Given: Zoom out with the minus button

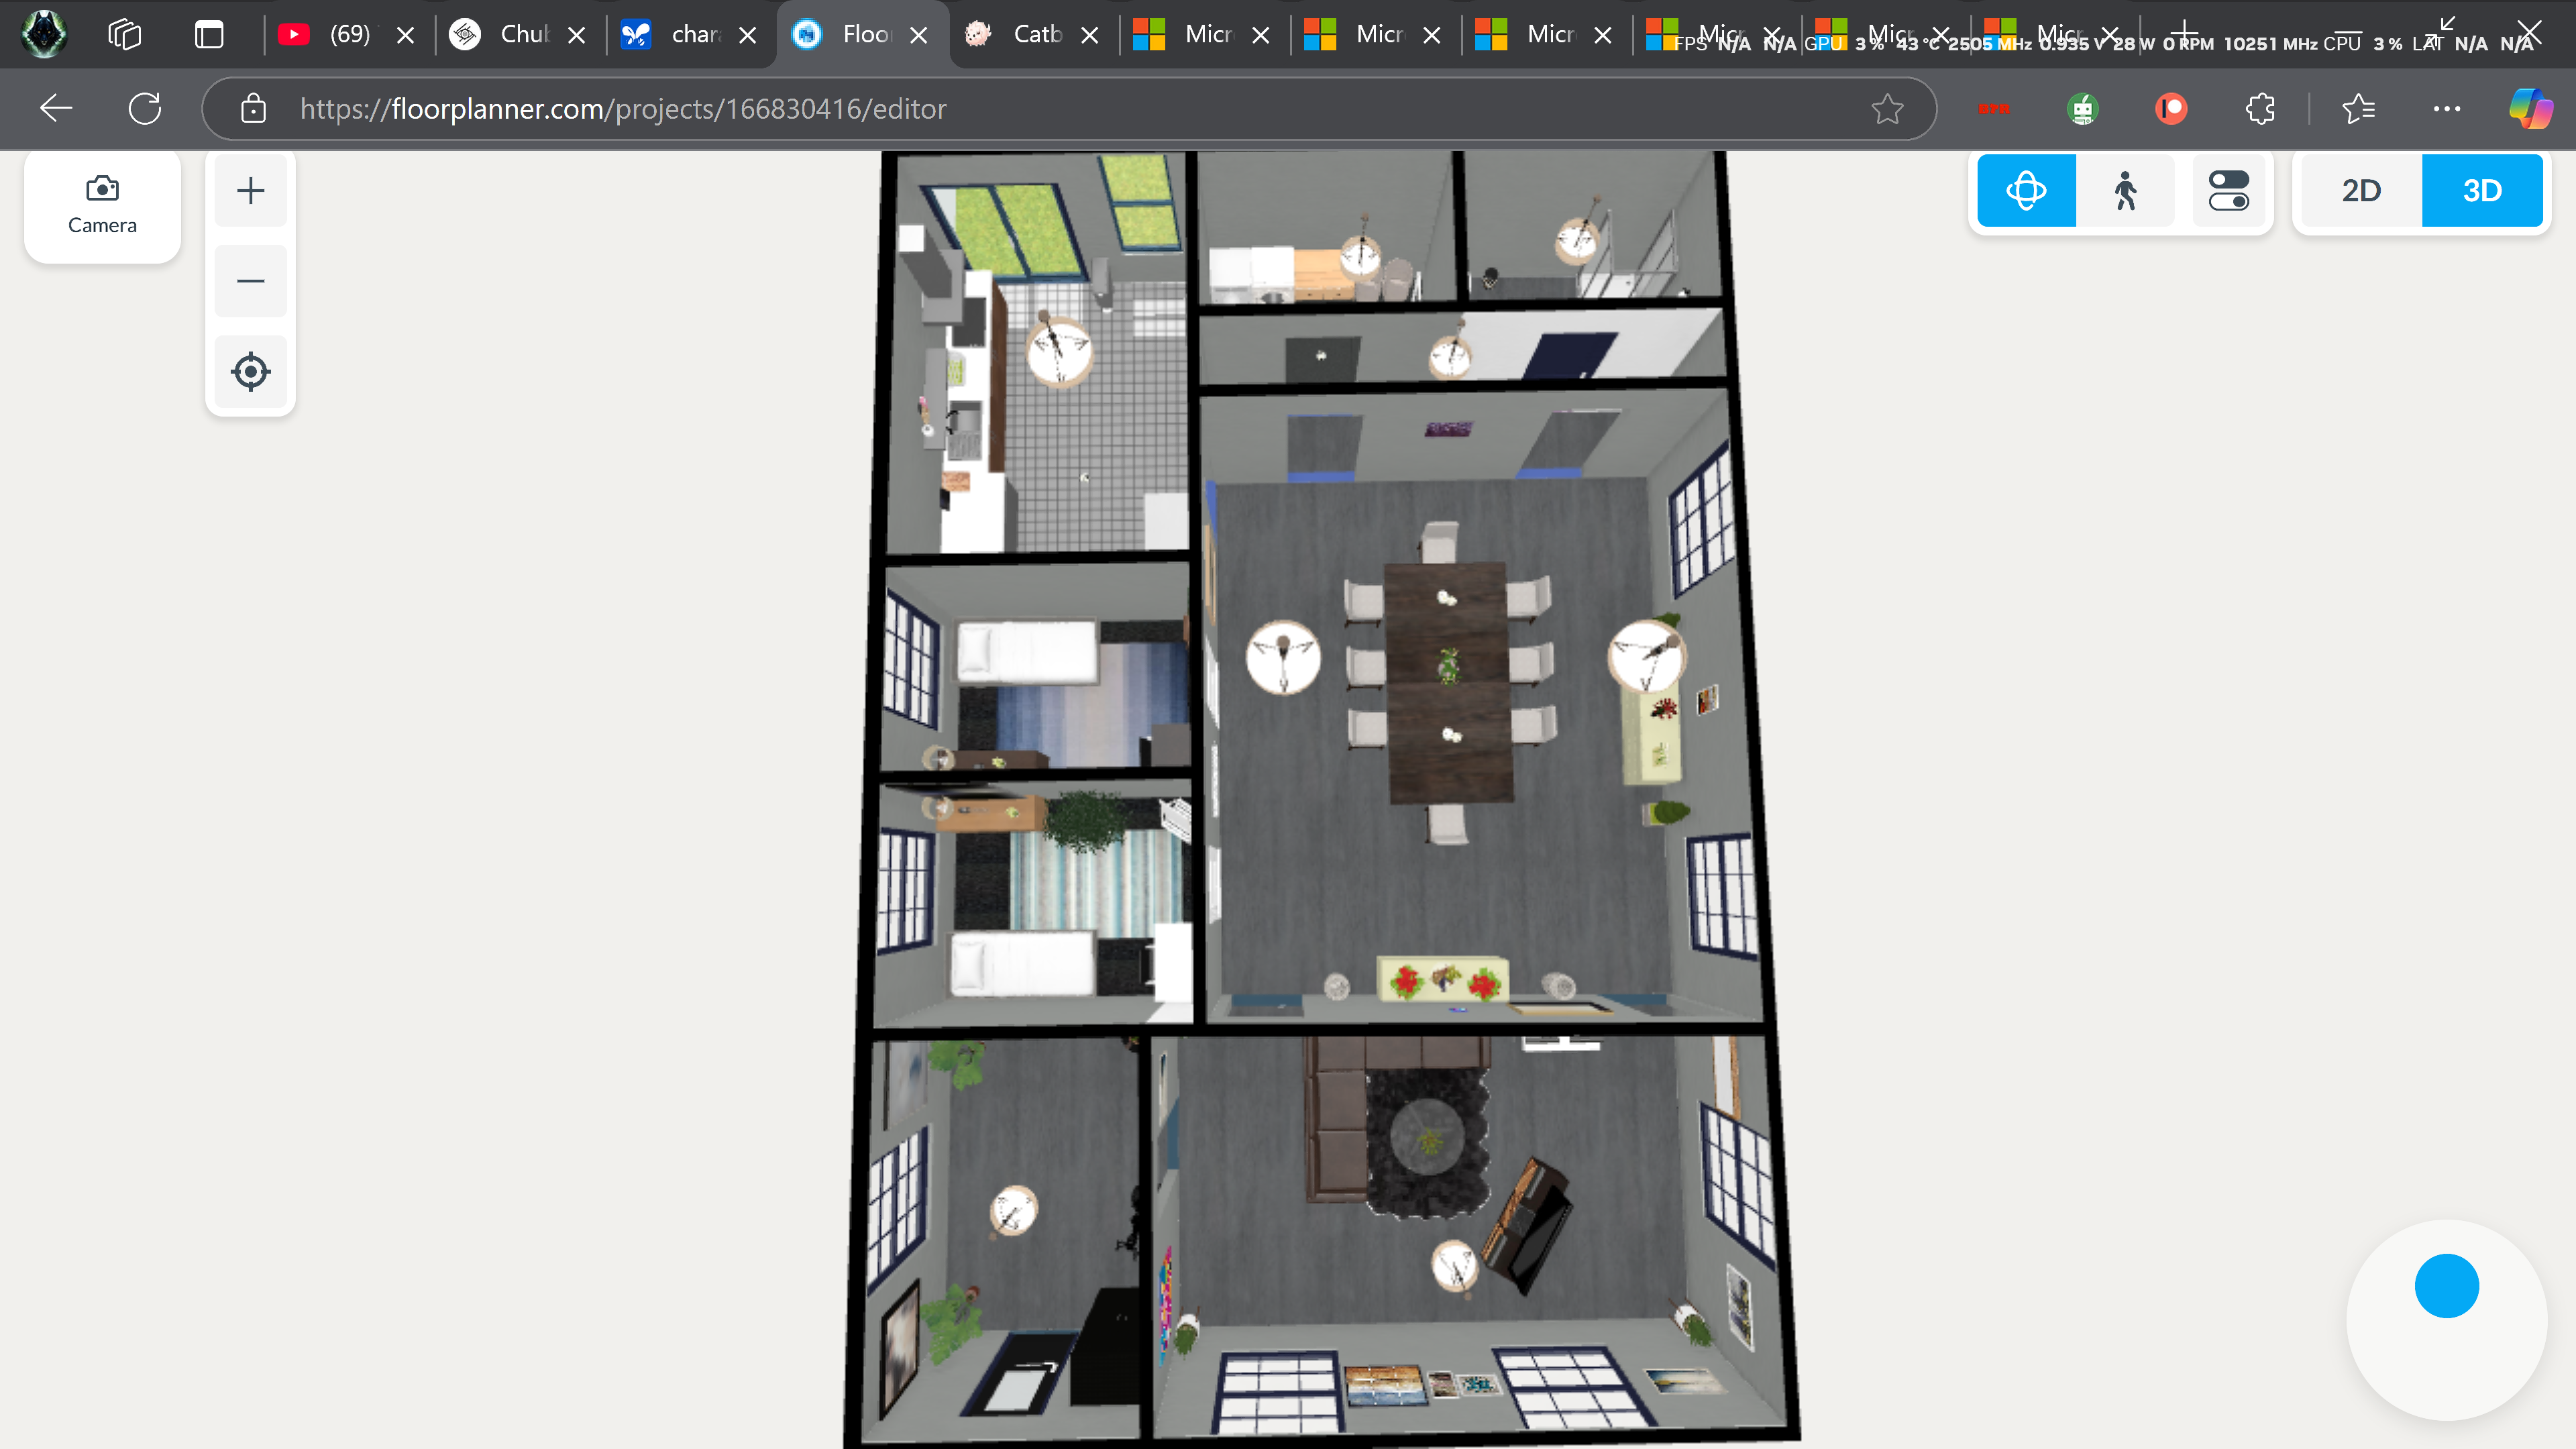Looking at the screenshot, I should pyautogui.click(x=250, y=281).
